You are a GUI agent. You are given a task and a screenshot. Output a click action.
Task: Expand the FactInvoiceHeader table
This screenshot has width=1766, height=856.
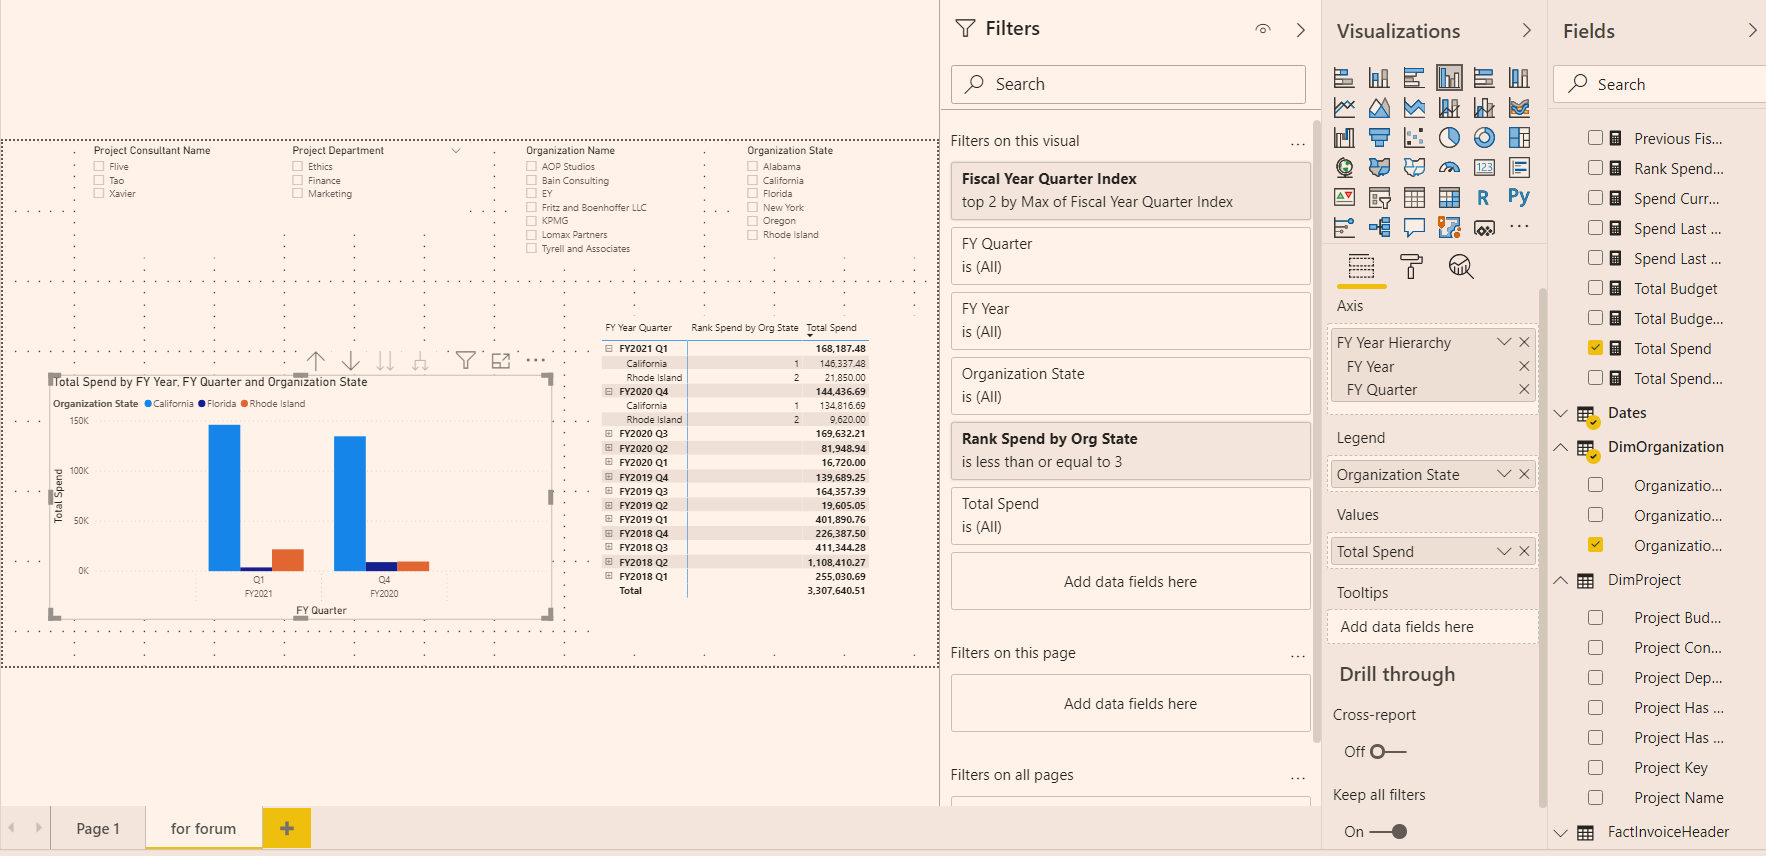coord(1560,832)
